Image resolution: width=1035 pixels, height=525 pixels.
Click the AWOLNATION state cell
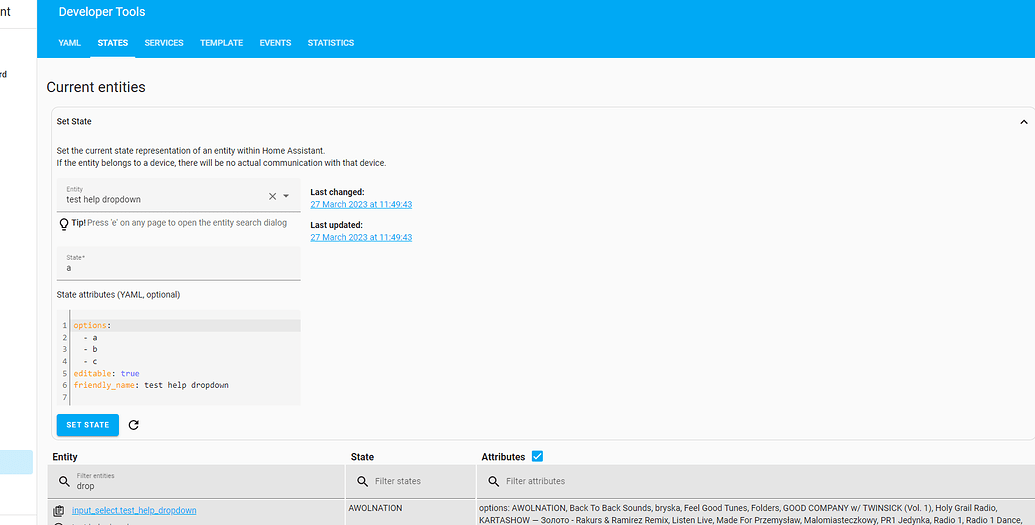pos(376,508)
